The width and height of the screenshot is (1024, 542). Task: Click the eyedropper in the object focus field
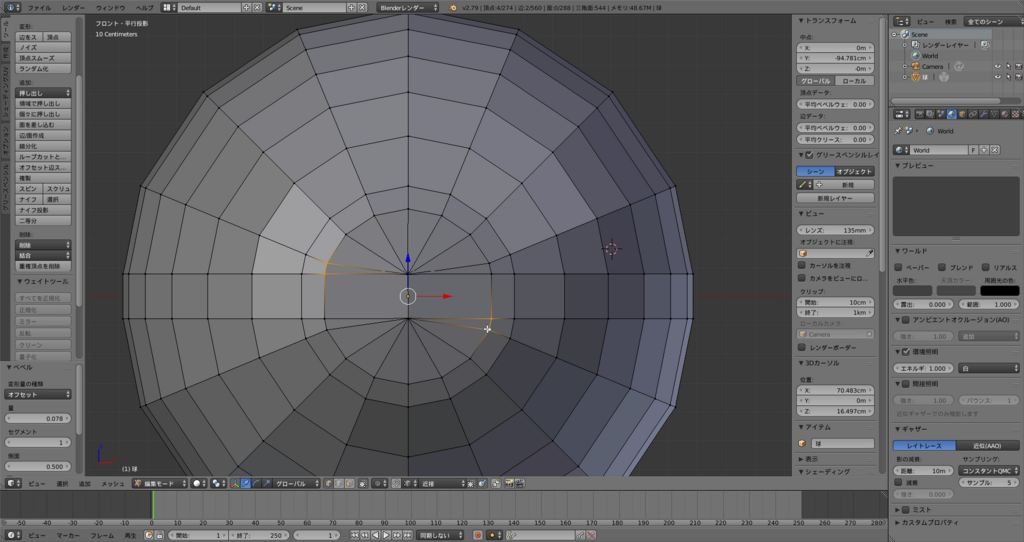(x=870, y=253)
